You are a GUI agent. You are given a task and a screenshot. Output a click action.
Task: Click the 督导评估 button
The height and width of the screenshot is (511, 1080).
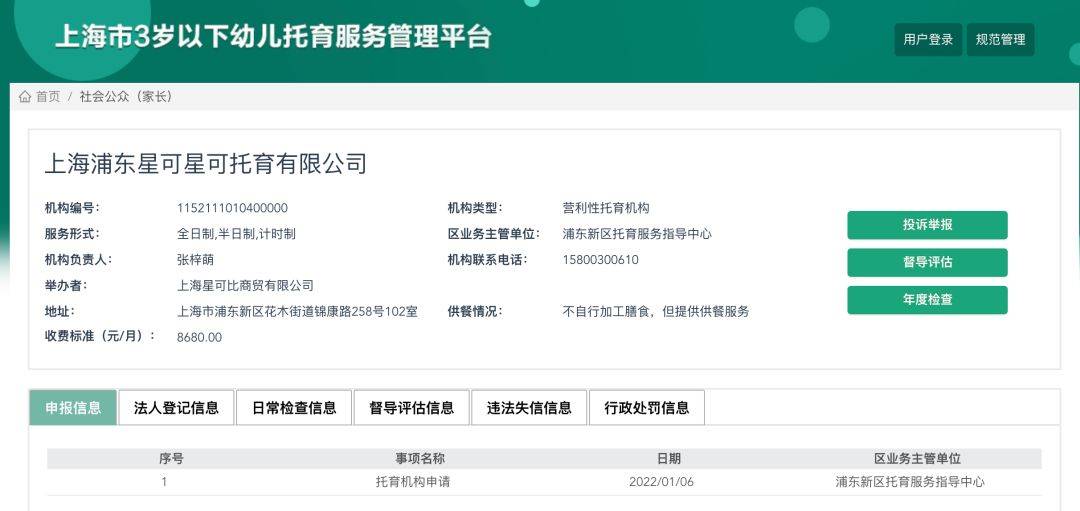click(927, 262)
